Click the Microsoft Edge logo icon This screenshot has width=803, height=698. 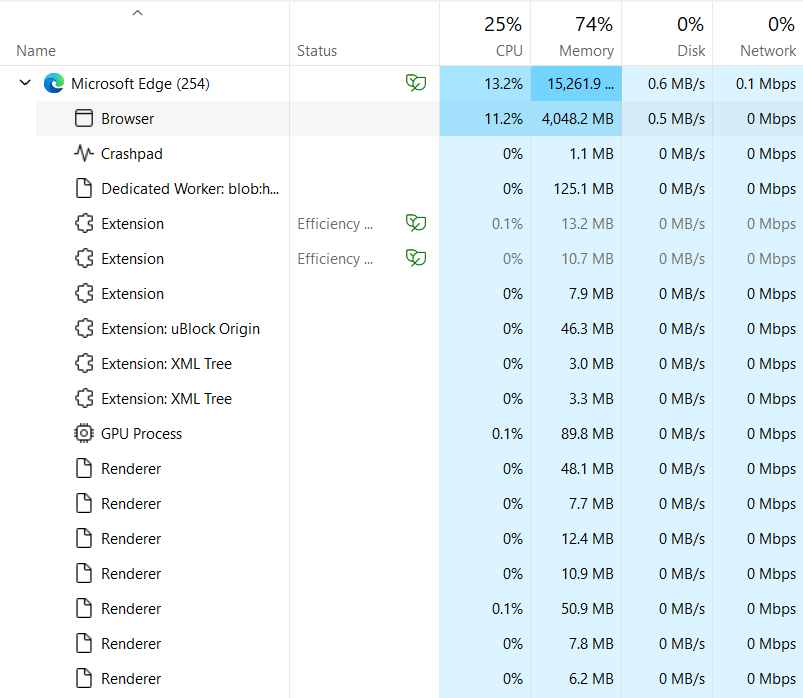click(54, 83)
